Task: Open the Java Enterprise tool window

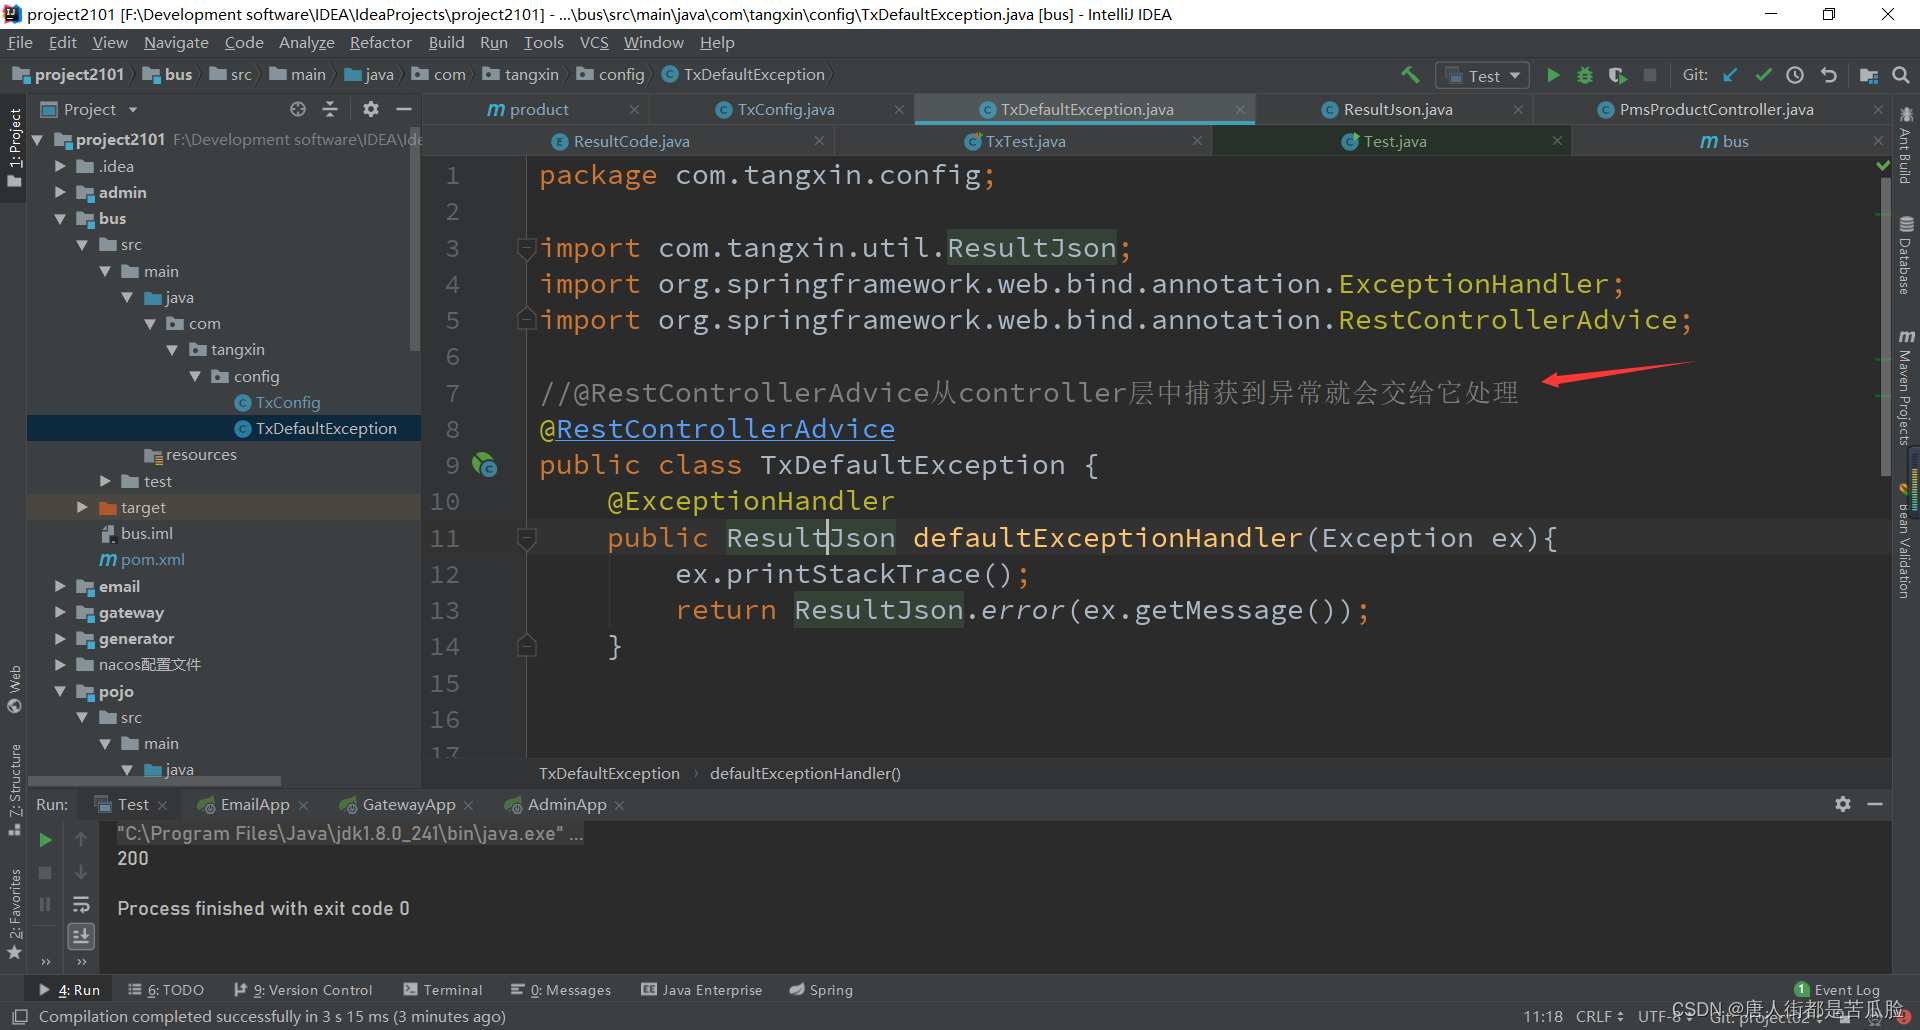Action: [x=702, y=990]
